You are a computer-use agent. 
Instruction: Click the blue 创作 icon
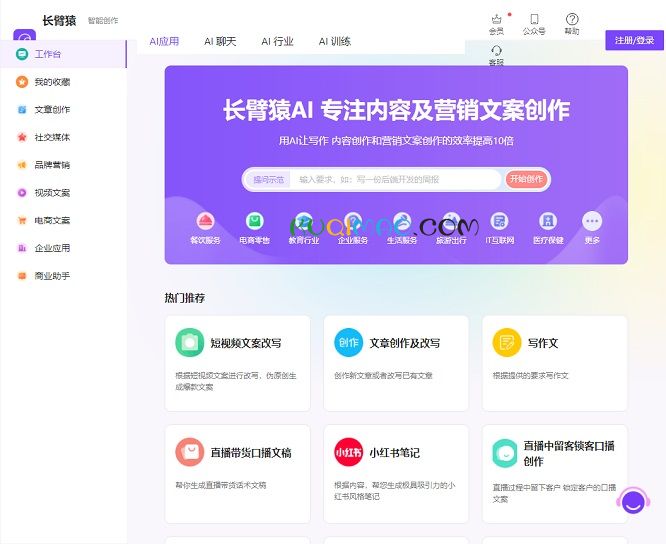(348, 342)
